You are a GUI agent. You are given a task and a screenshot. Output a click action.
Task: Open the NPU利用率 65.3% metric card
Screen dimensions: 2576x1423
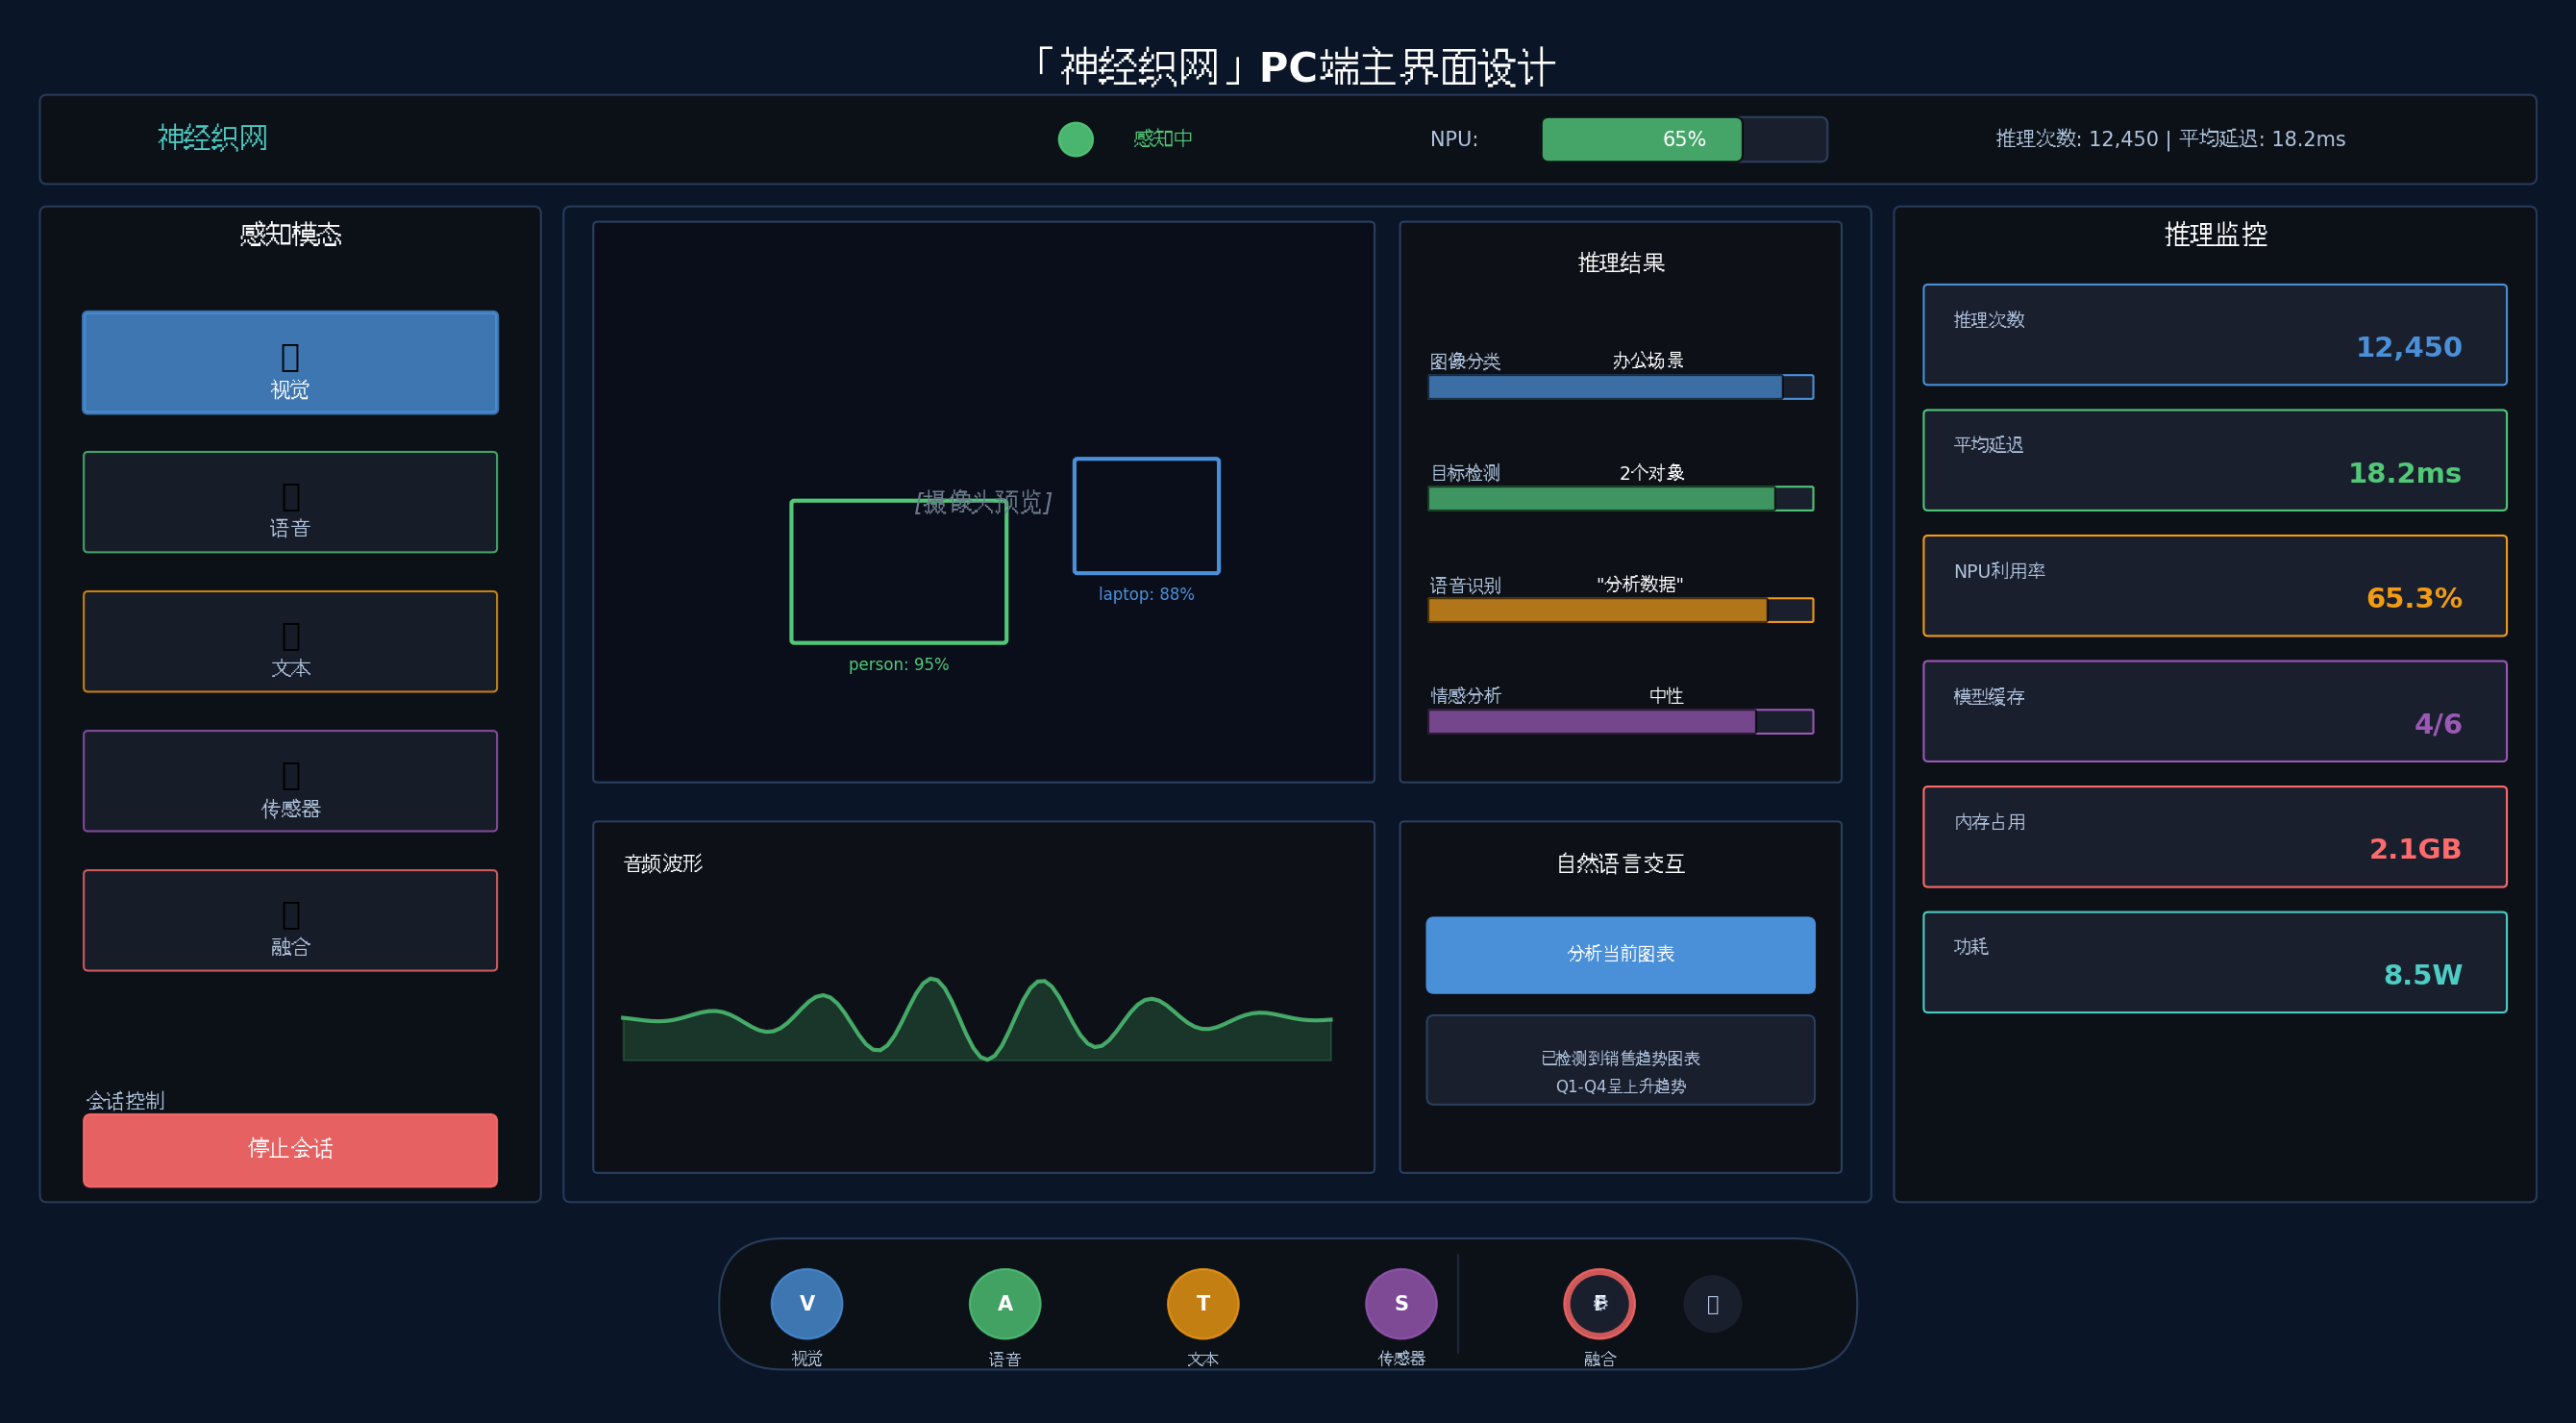(x=2214, y=586)
